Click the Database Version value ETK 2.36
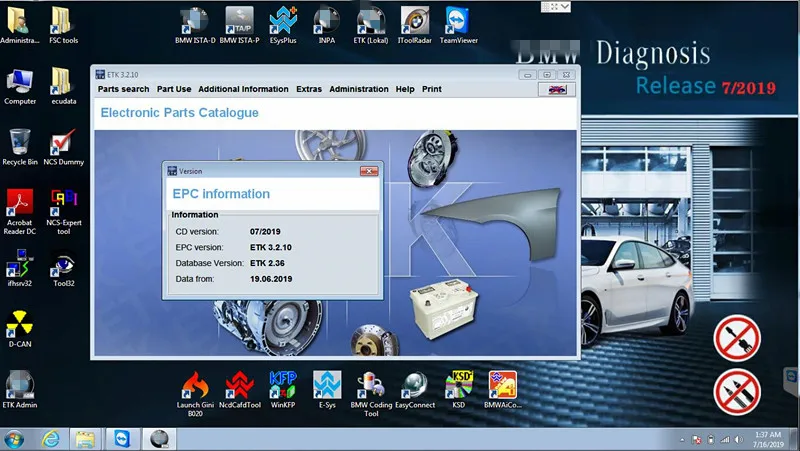The image size is (800, 451). point(267,263)
